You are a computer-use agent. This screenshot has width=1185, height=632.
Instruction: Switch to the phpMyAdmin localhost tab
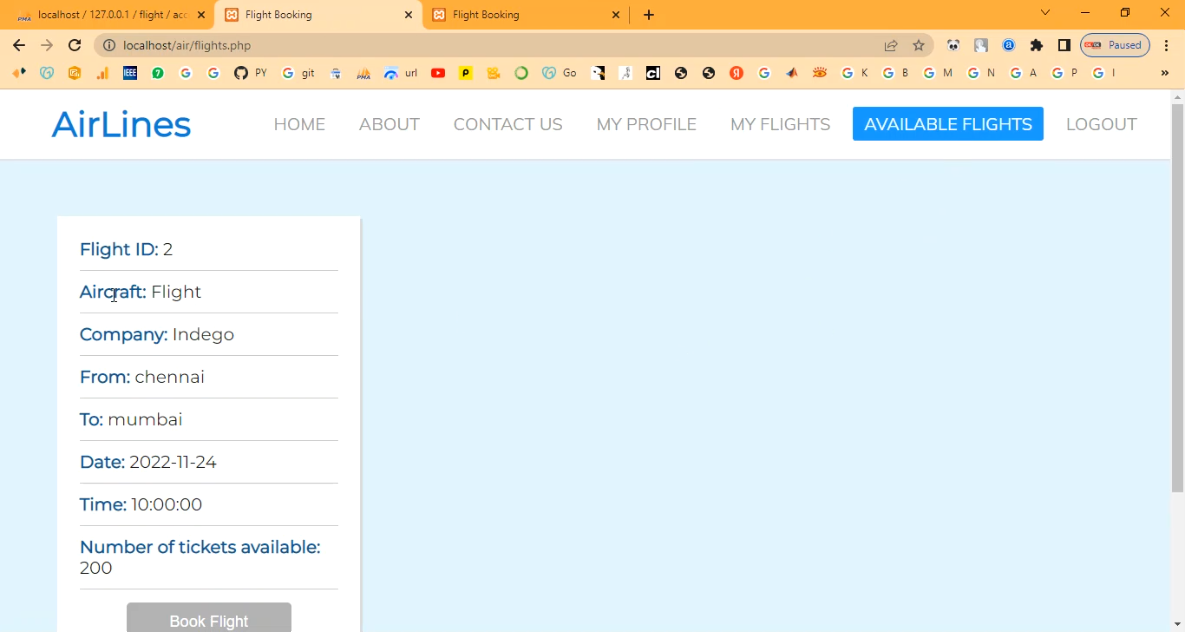click(x=110, y=15)
